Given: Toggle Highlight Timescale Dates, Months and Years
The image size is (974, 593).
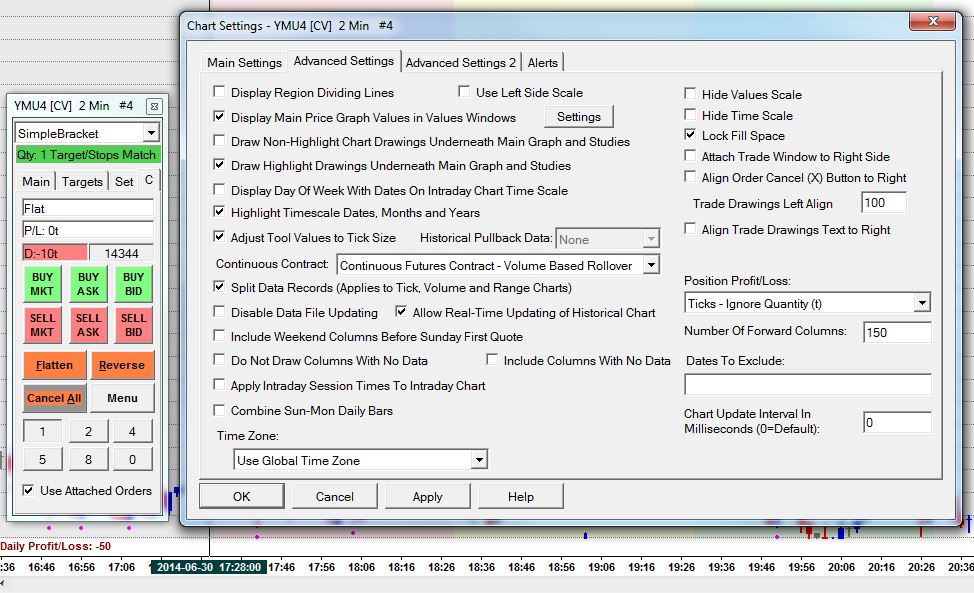Looking at the screenshot, I should [219, 212].
